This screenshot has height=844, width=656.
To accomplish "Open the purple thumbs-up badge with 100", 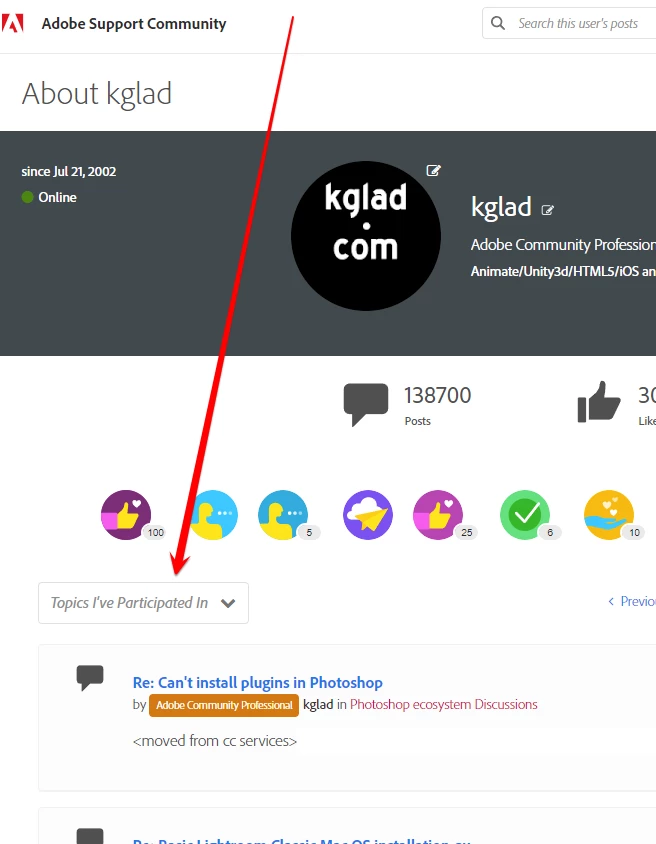I will 126,515.
